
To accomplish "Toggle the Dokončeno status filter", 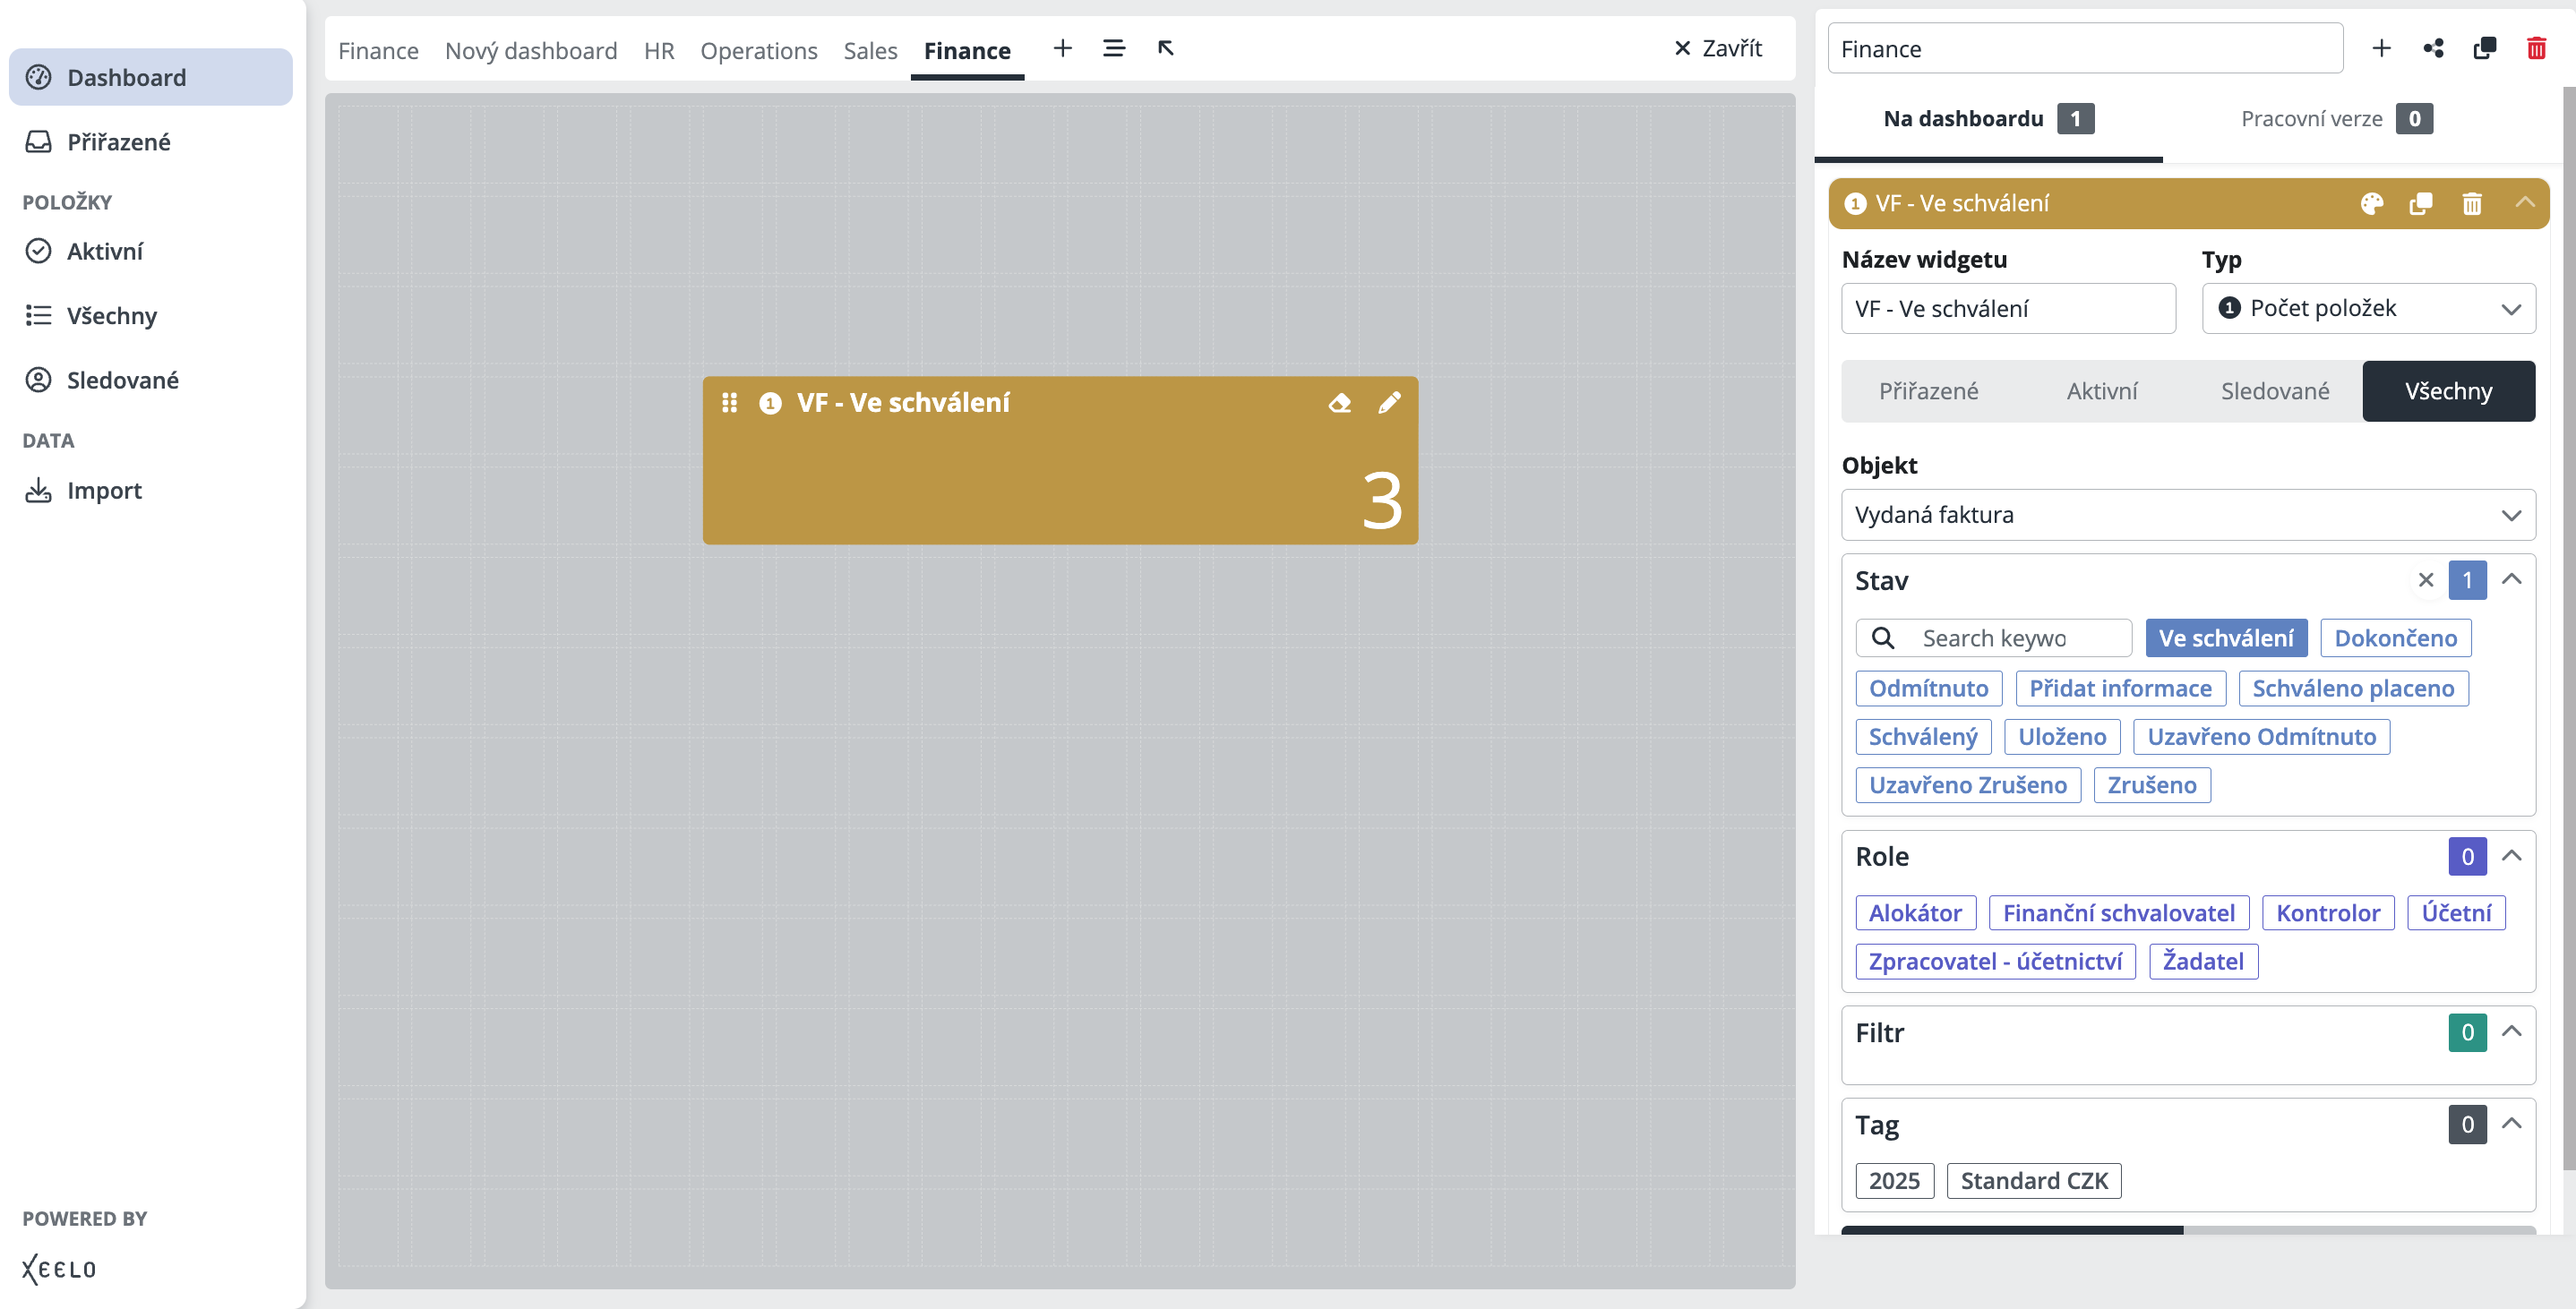I will [x=2394, y=638].
